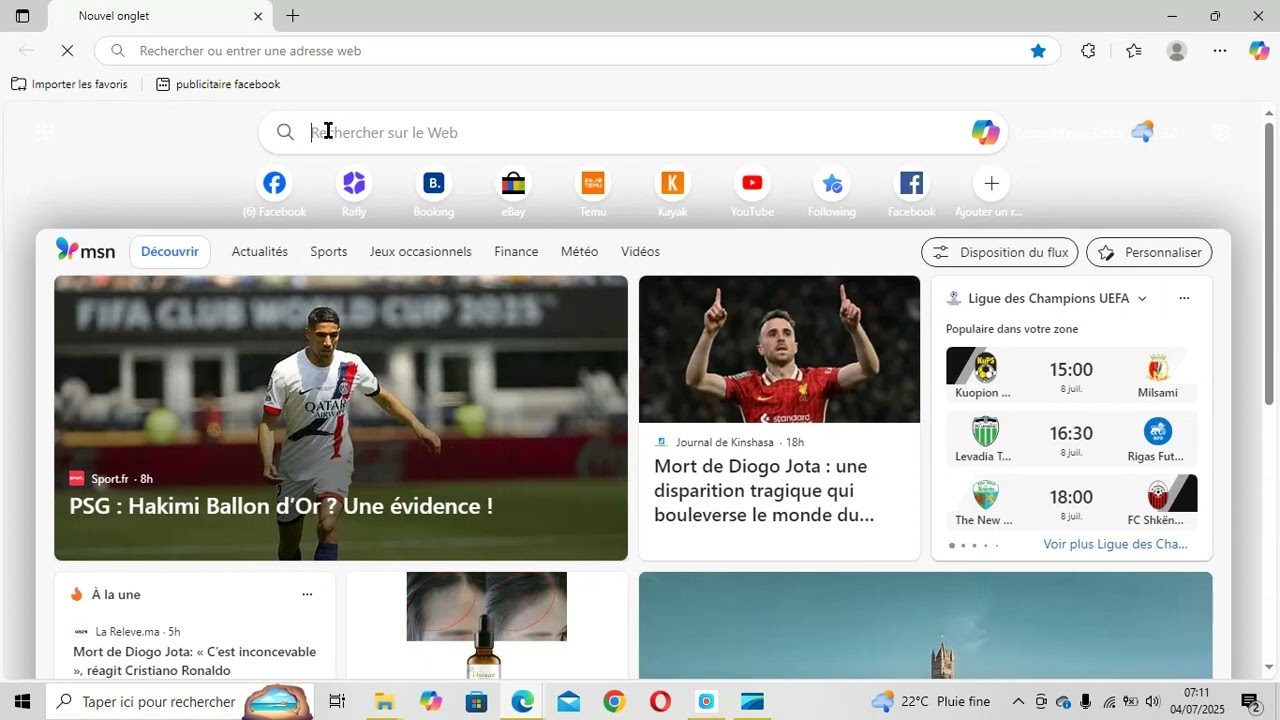The image size is (1280, 720).
Task: Click the MSN logo
Action: [x=86, y=251]
